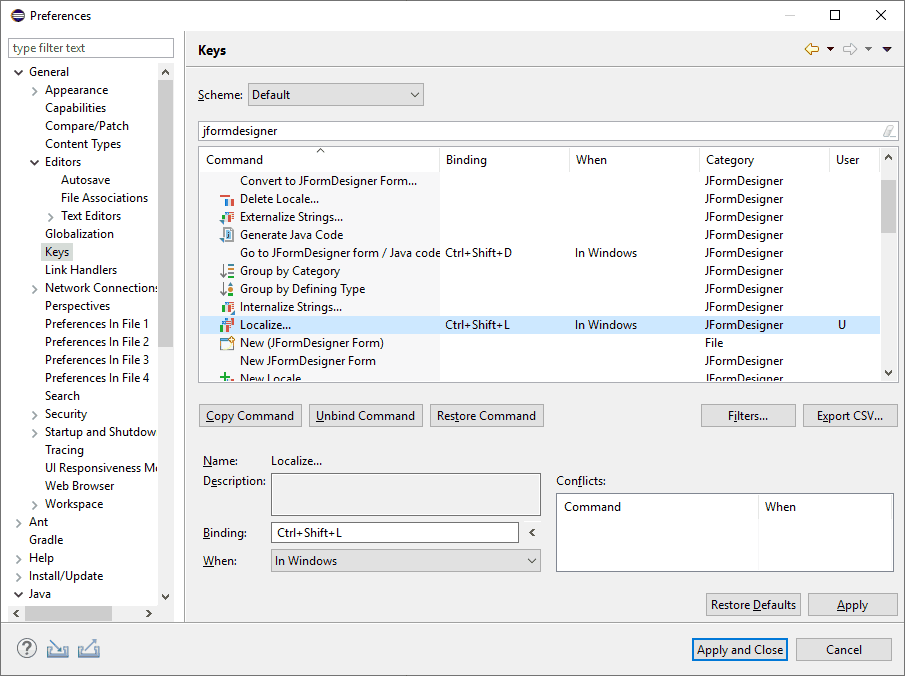Focus the preferences type filter text field
This screenshot has height=676, width=905.
[91, 48]
